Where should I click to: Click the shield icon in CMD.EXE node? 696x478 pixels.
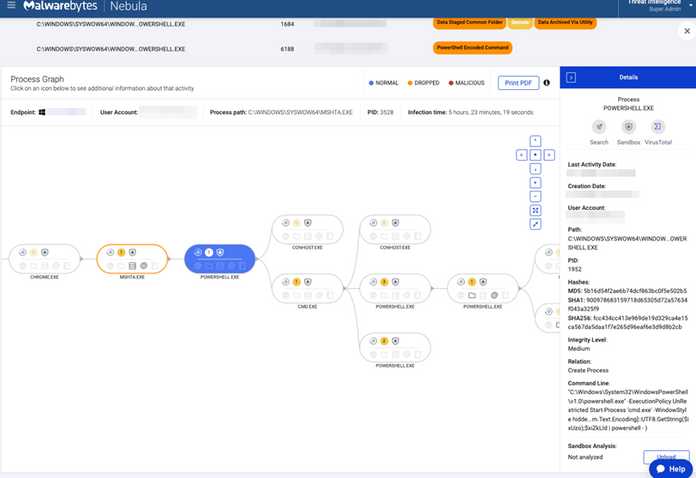pos(308,282)
